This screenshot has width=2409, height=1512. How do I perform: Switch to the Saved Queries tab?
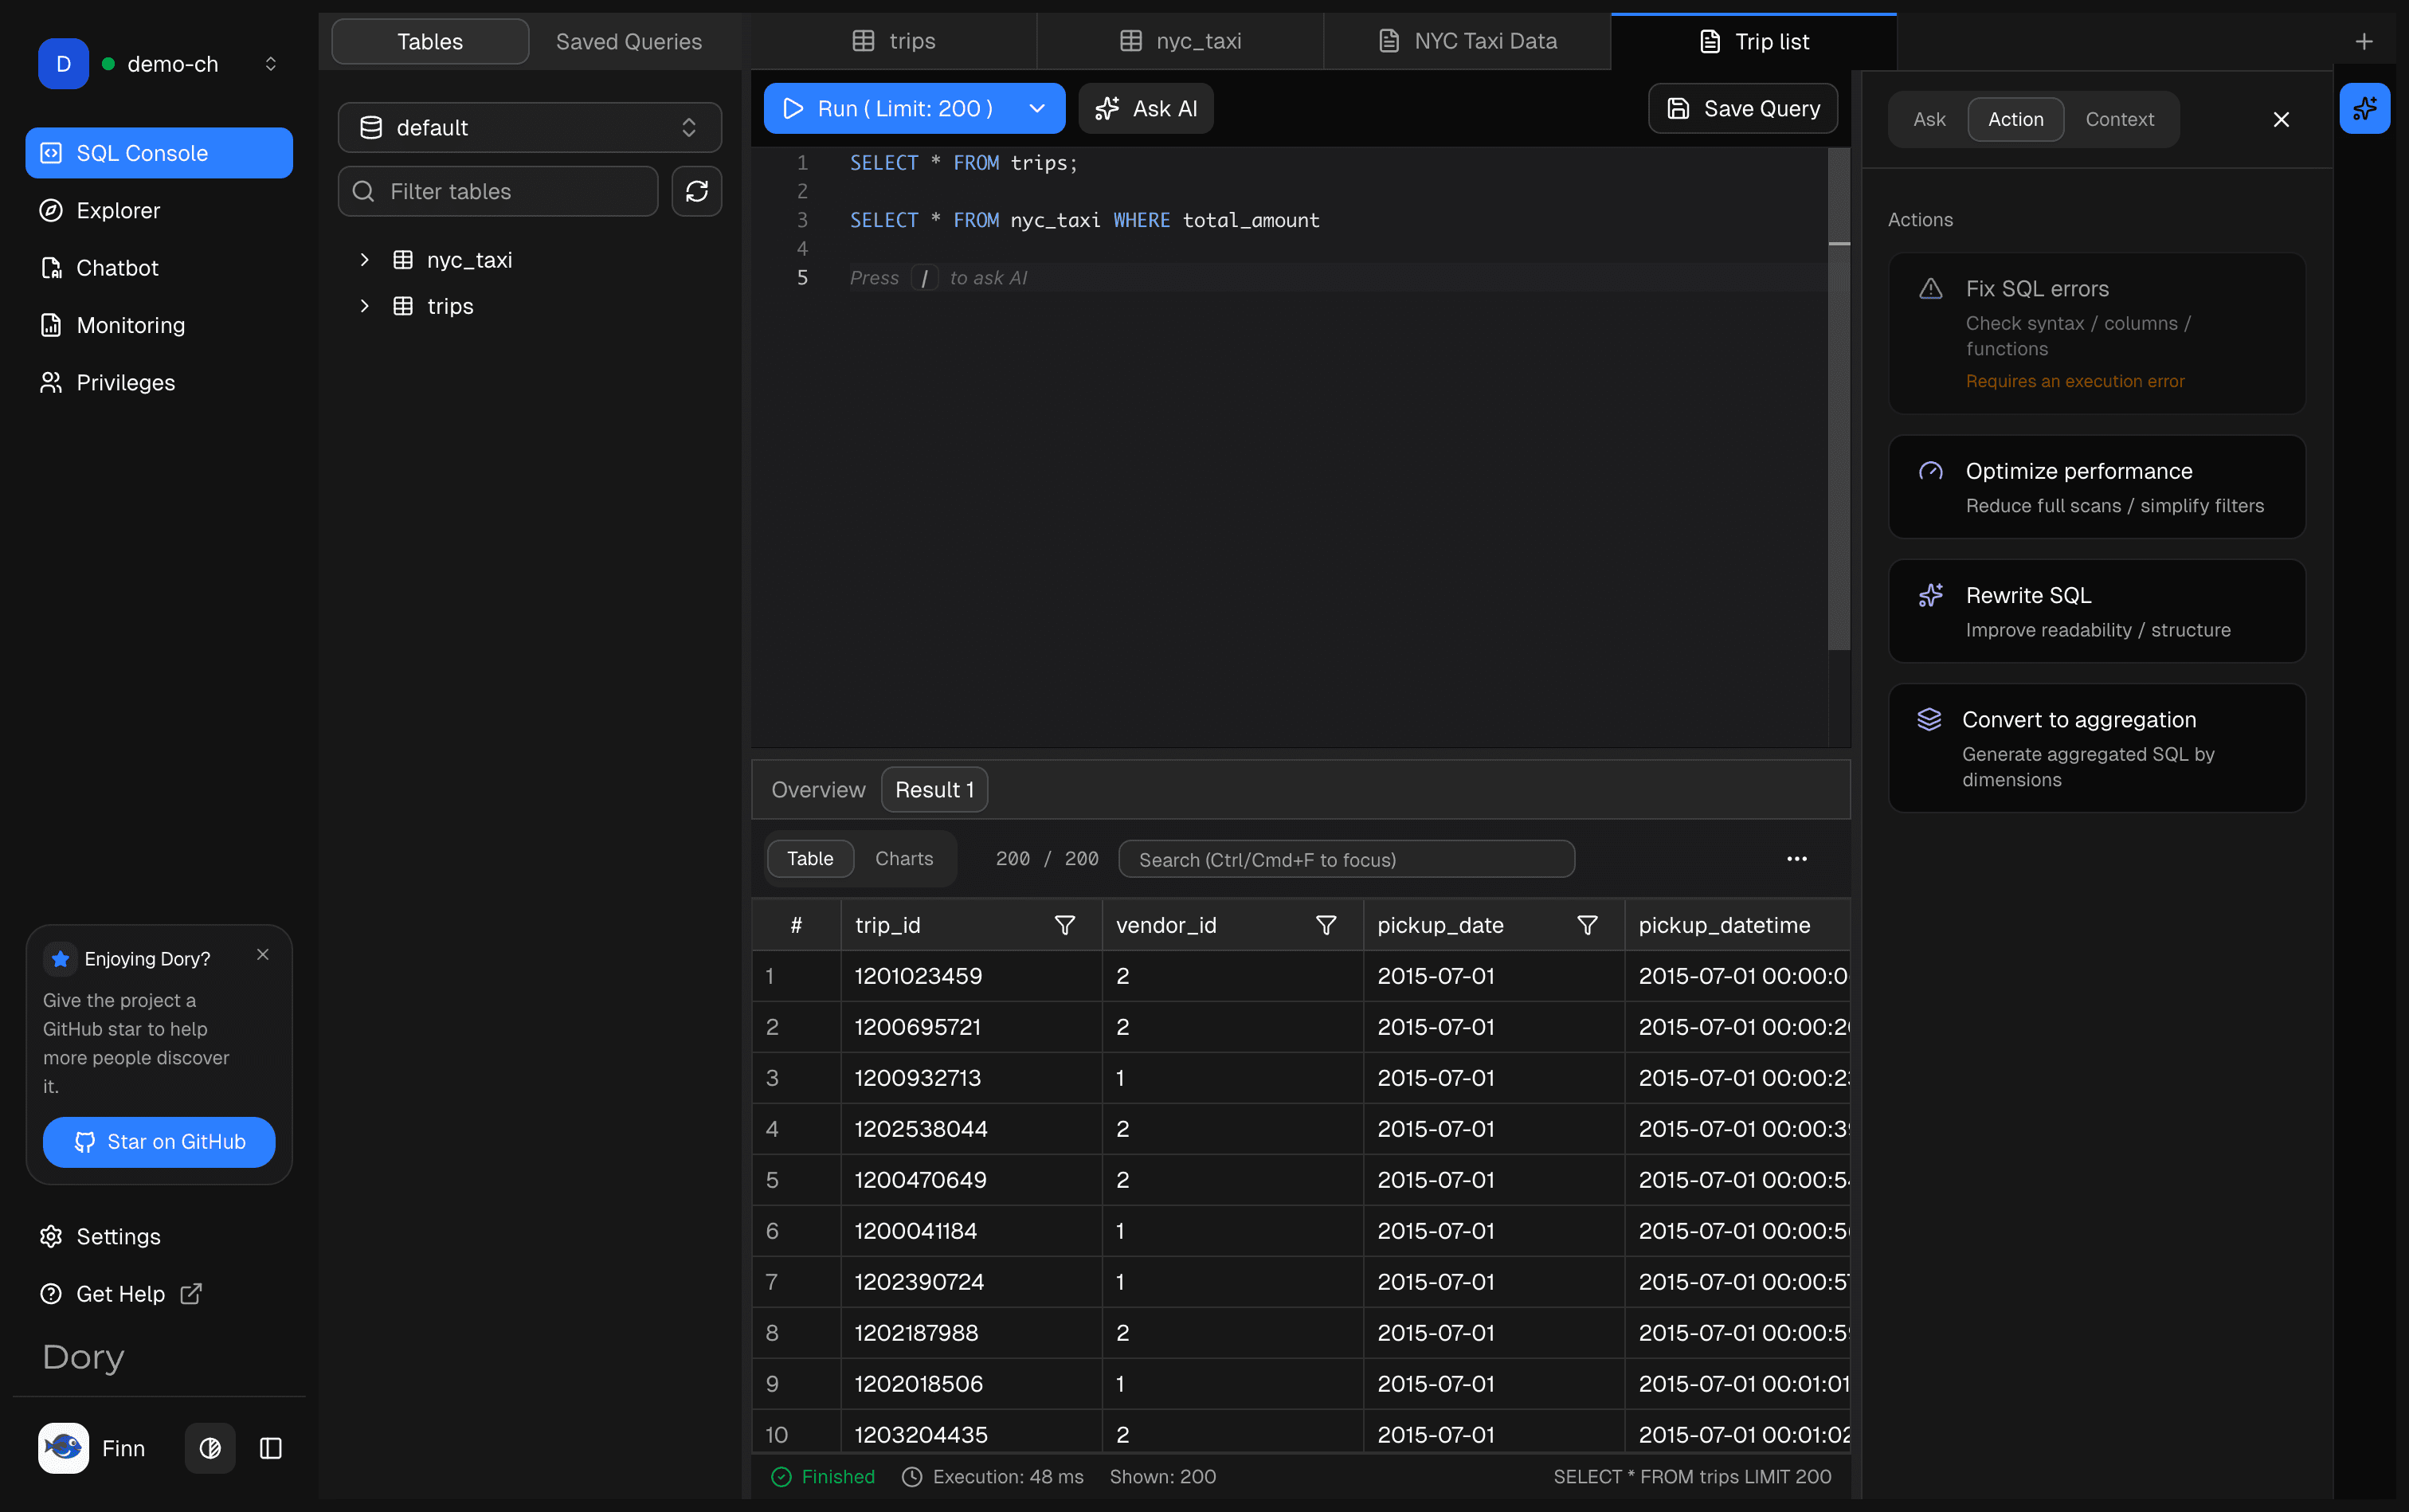pyautogui.click(x=629, y=41)
